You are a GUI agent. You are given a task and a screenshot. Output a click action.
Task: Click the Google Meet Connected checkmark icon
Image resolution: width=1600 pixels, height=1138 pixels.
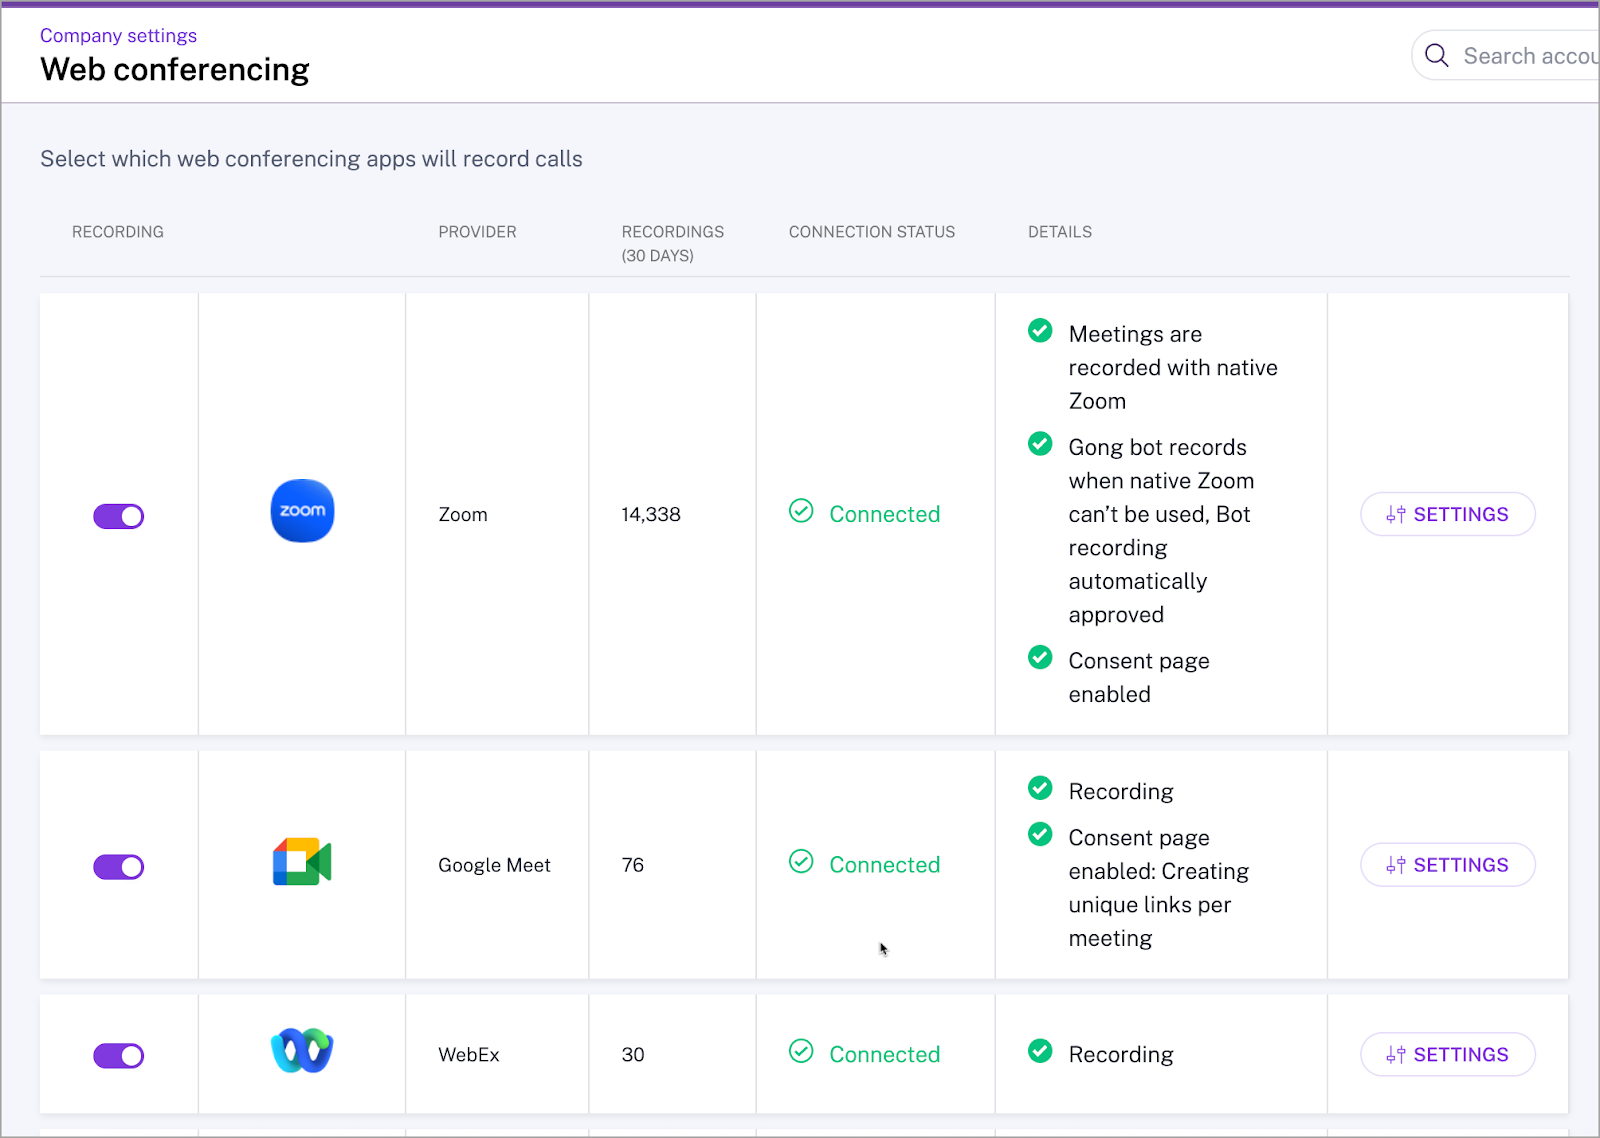(801, 861)
